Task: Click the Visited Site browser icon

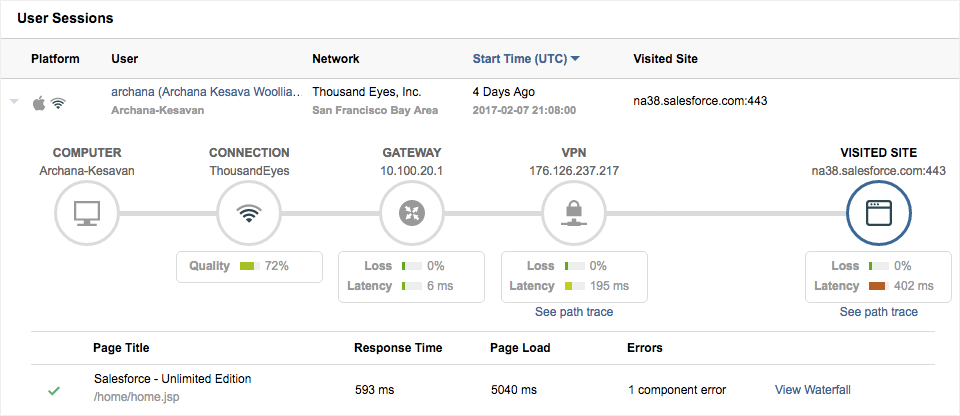Action: click(x=879, y=213)
